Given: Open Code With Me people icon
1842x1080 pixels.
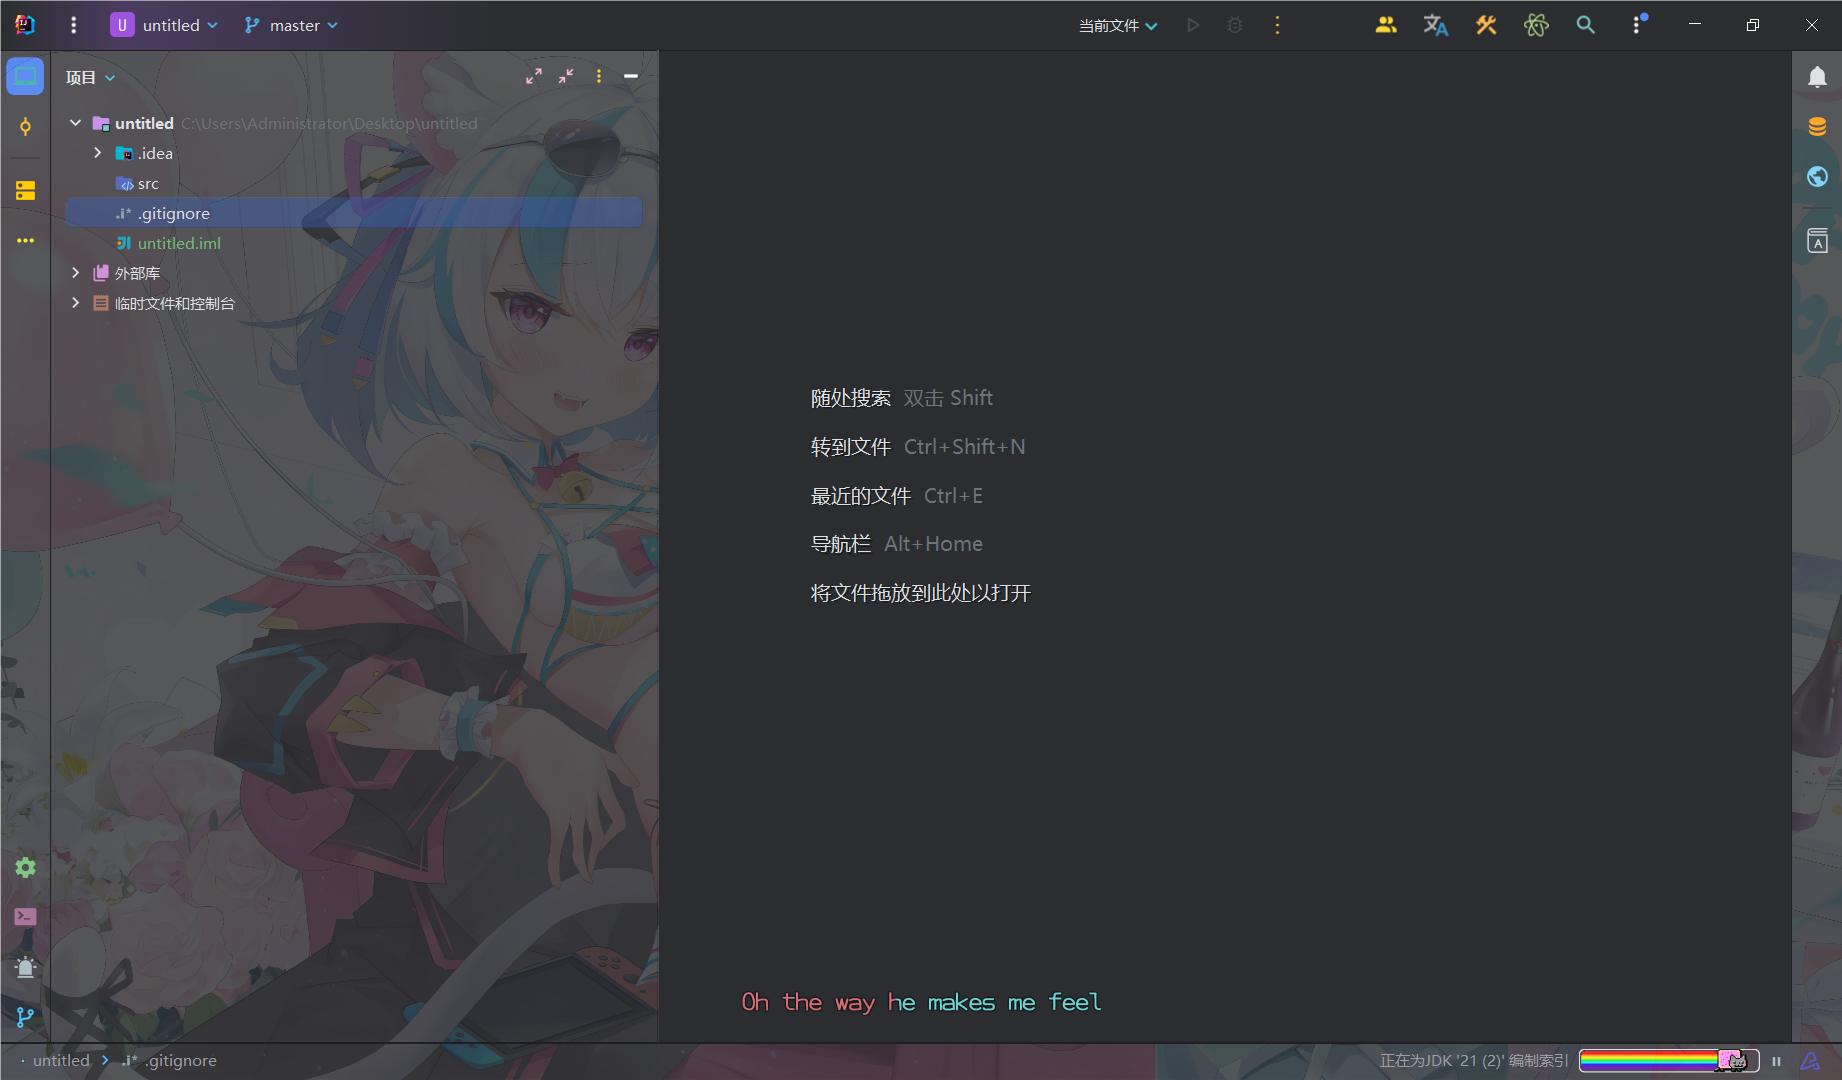Looking at the screenshot, I should coord(1385,25).
